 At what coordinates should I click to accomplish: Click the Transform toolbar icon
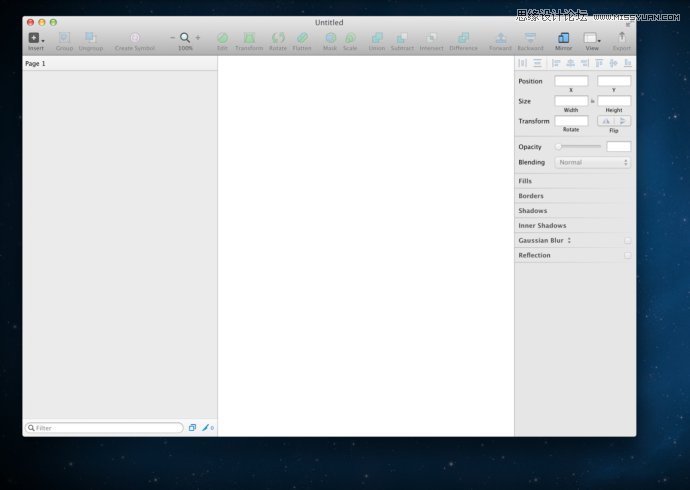249,38
